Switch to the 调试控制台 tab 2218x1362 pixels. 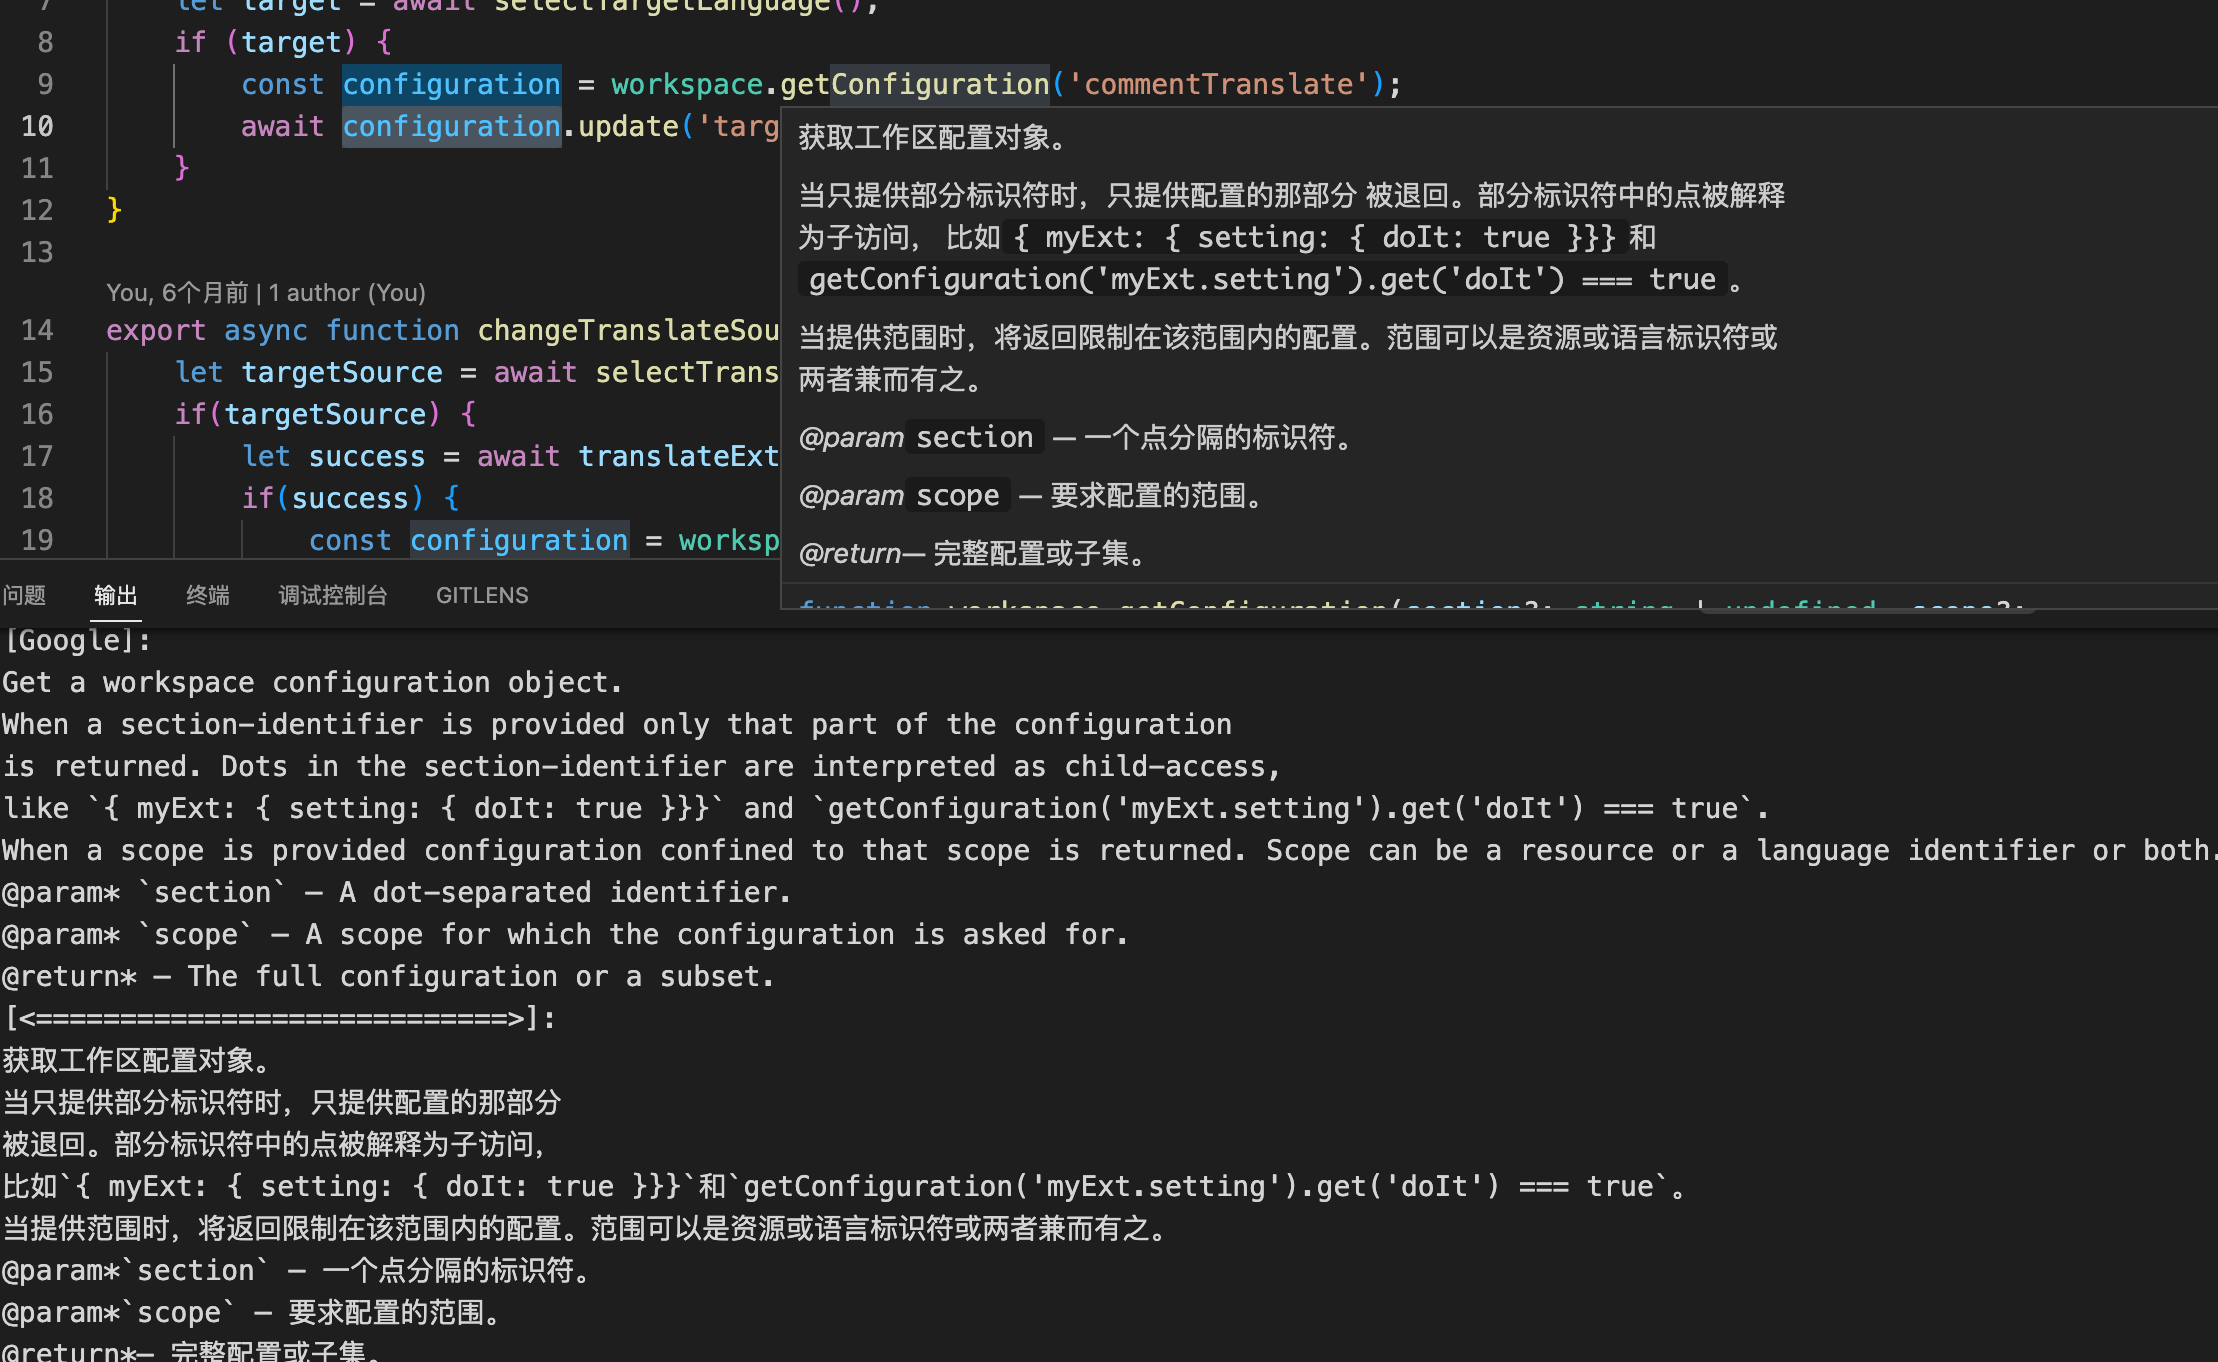[332, 595]
